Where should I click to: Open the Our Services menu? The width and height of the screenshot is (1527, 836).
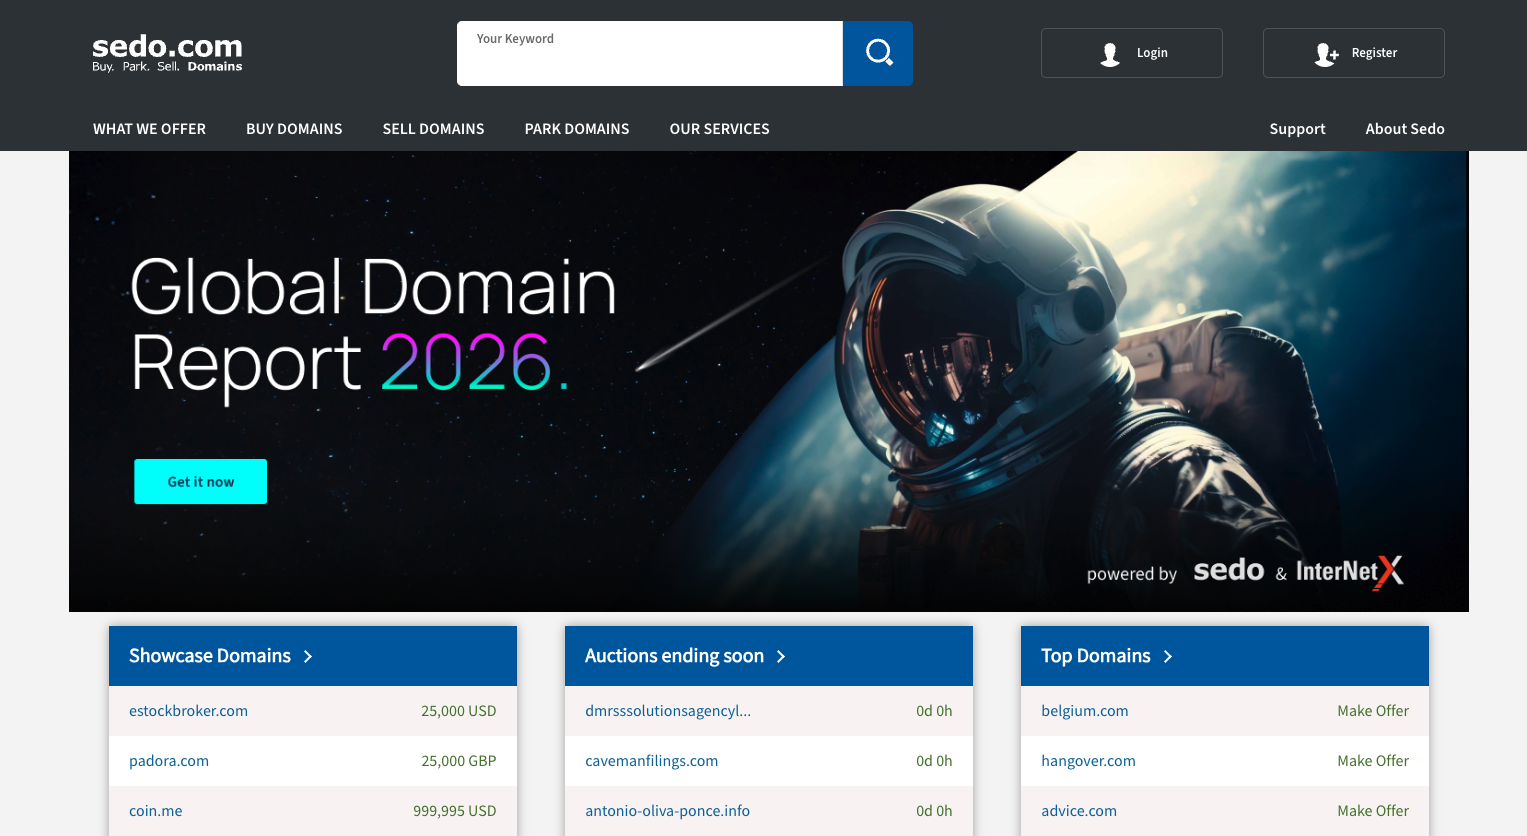click(719, 129)
